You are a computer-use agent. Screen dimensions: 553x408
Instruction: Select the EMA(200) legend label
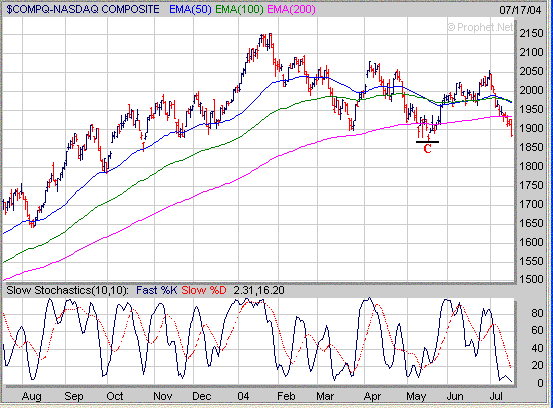(291, 9)
